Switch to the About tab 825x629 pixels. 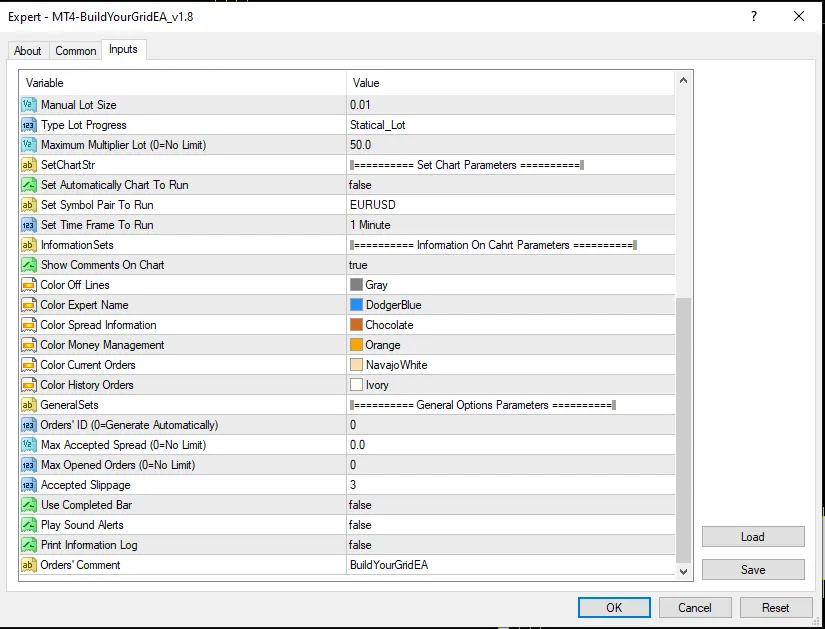(x=27, y=51)
